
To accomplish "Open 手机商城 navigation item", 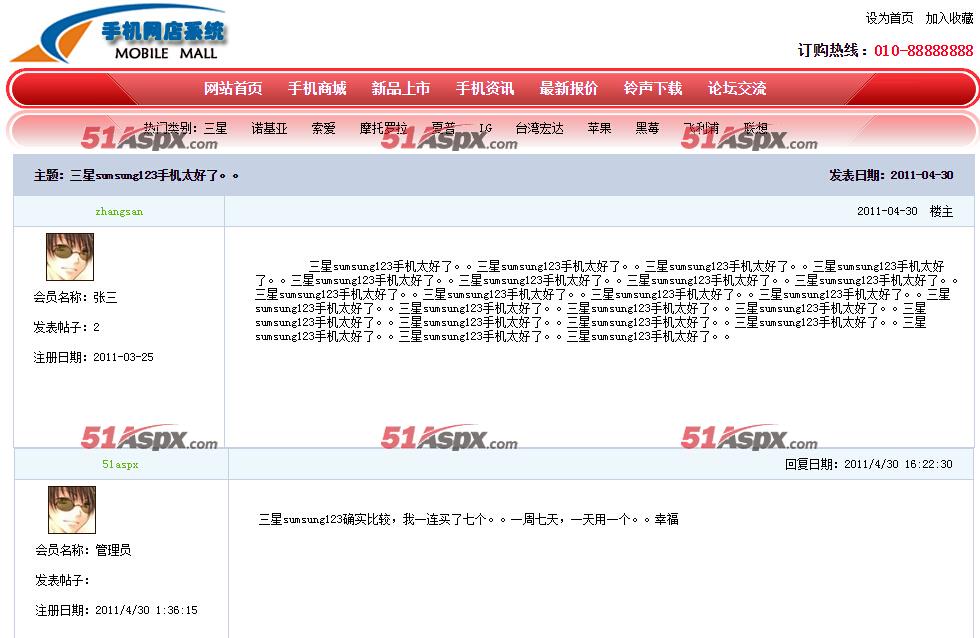I will tap(317, 88).
